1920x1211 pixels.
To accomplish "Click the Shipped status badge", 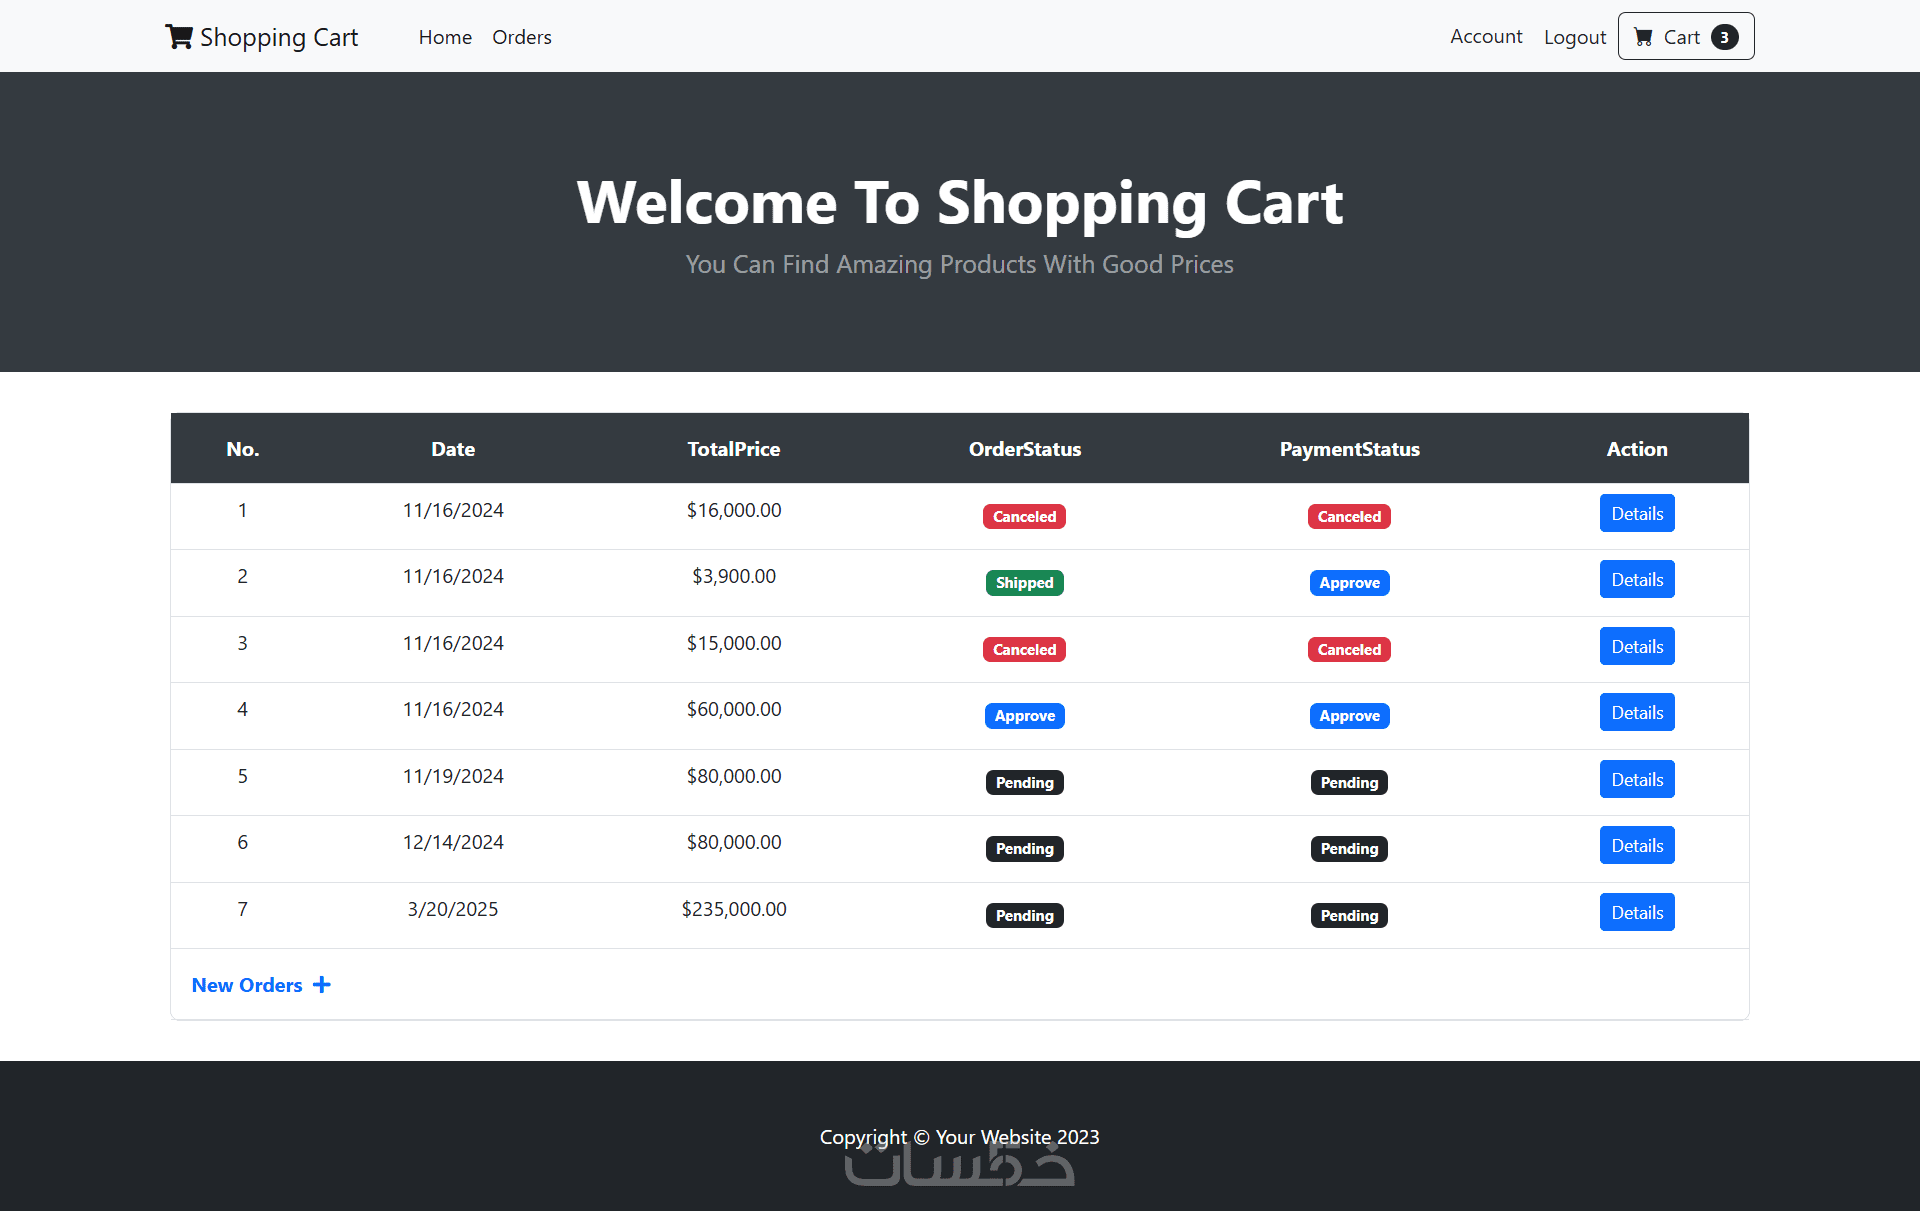I will [1024, 583].
